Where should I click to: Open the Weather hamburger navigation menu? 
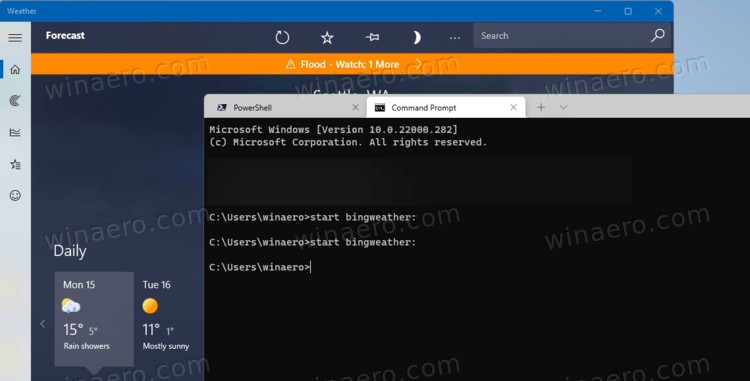[15, 37]
